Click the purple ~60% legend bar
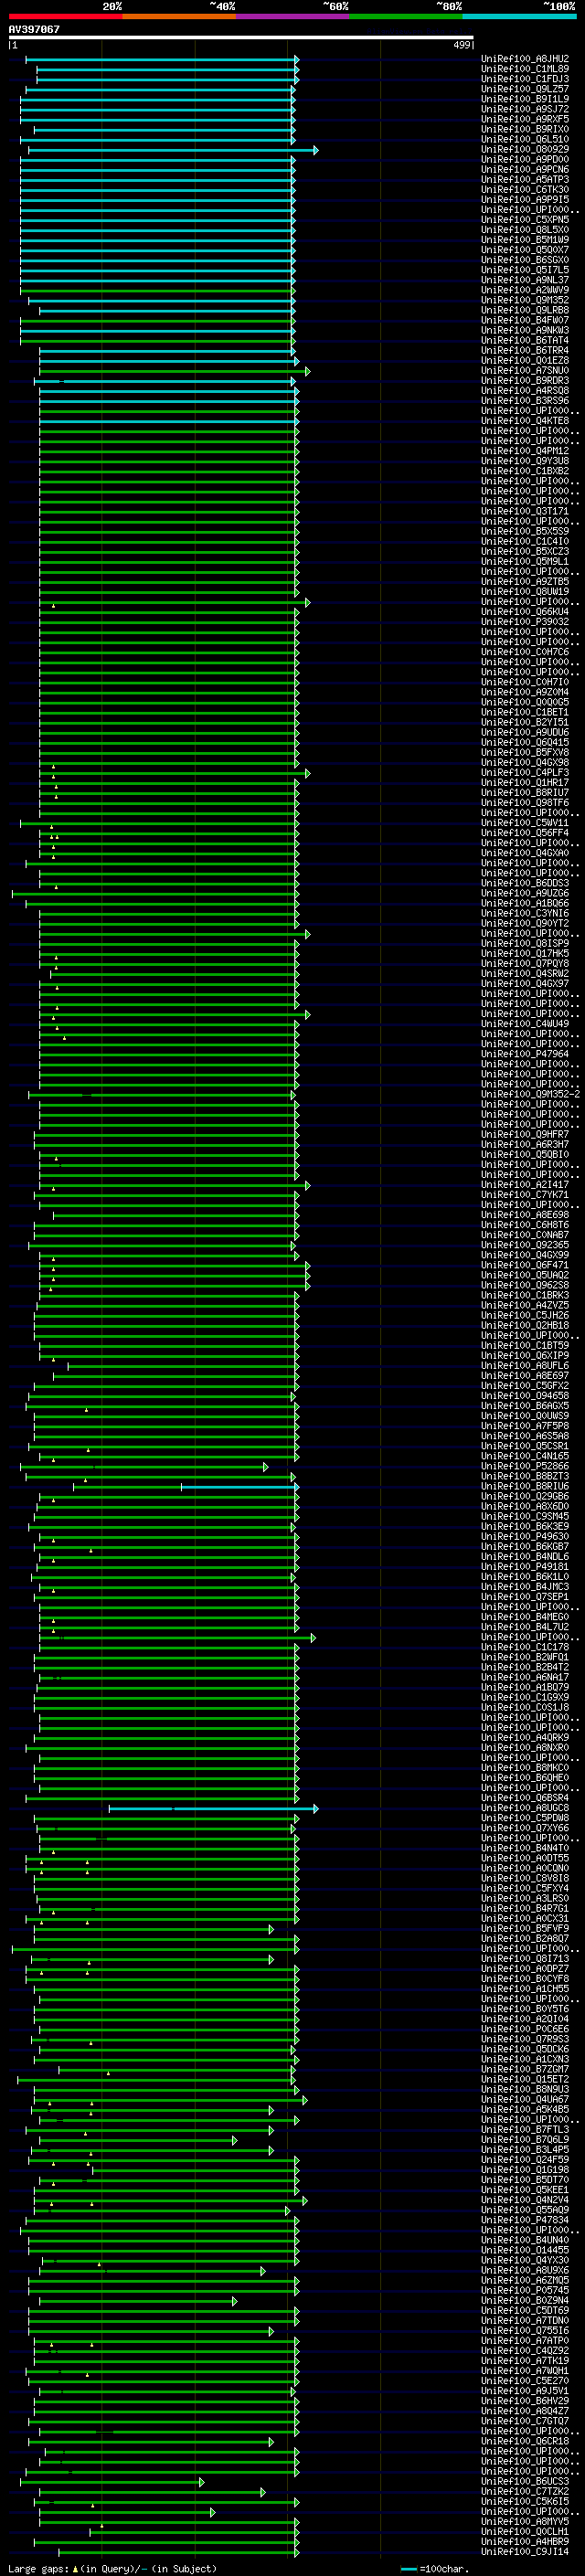 tap(293, 16)
